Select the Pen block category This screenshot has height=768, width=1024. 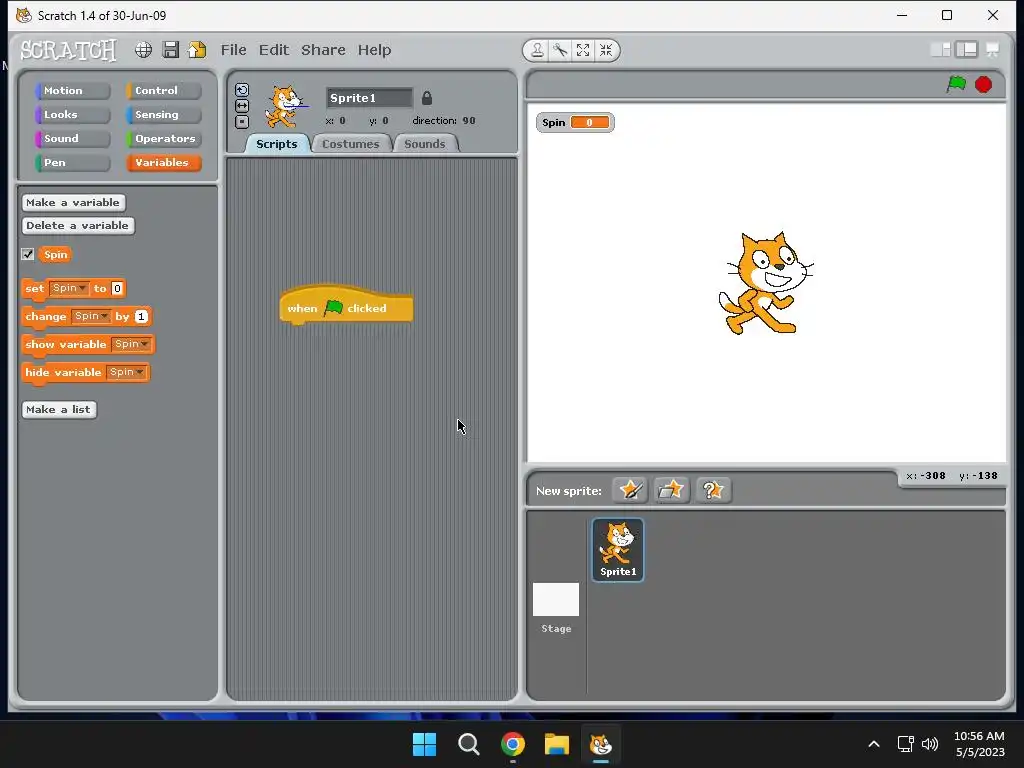pos(72,163)
